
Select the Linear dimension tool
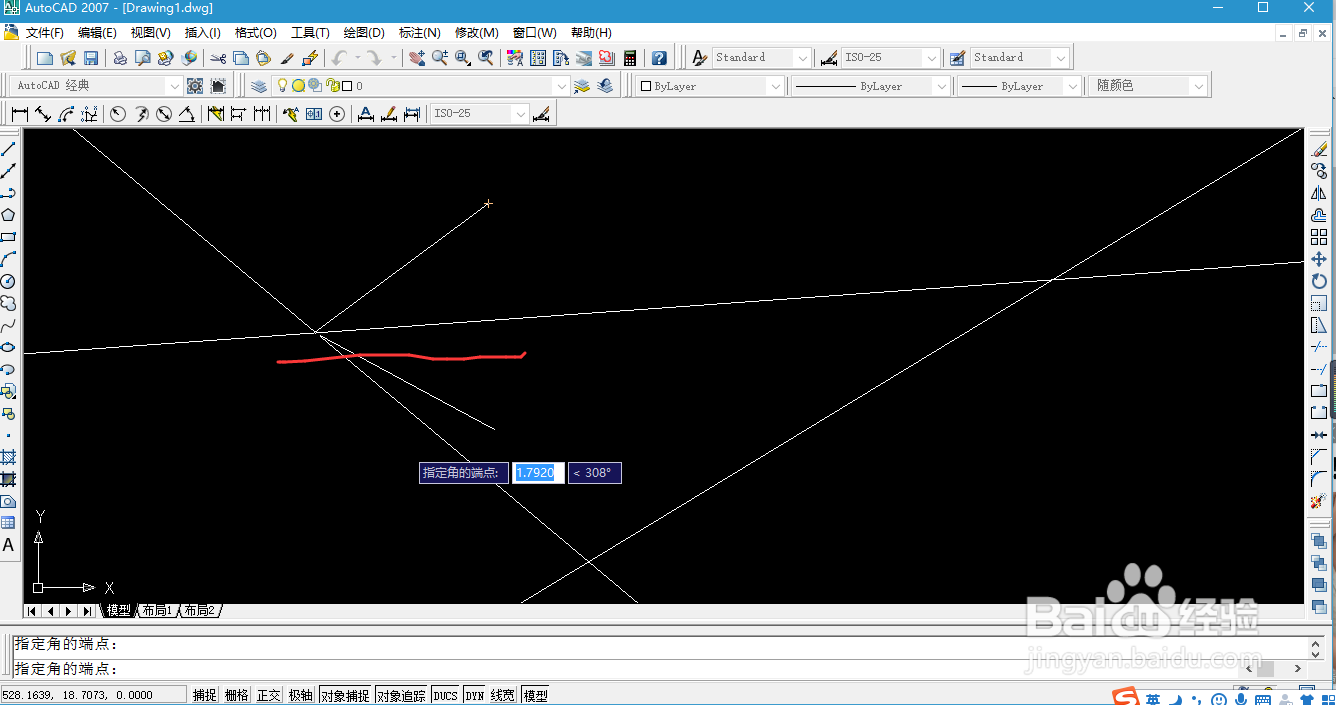pos(20,114)
